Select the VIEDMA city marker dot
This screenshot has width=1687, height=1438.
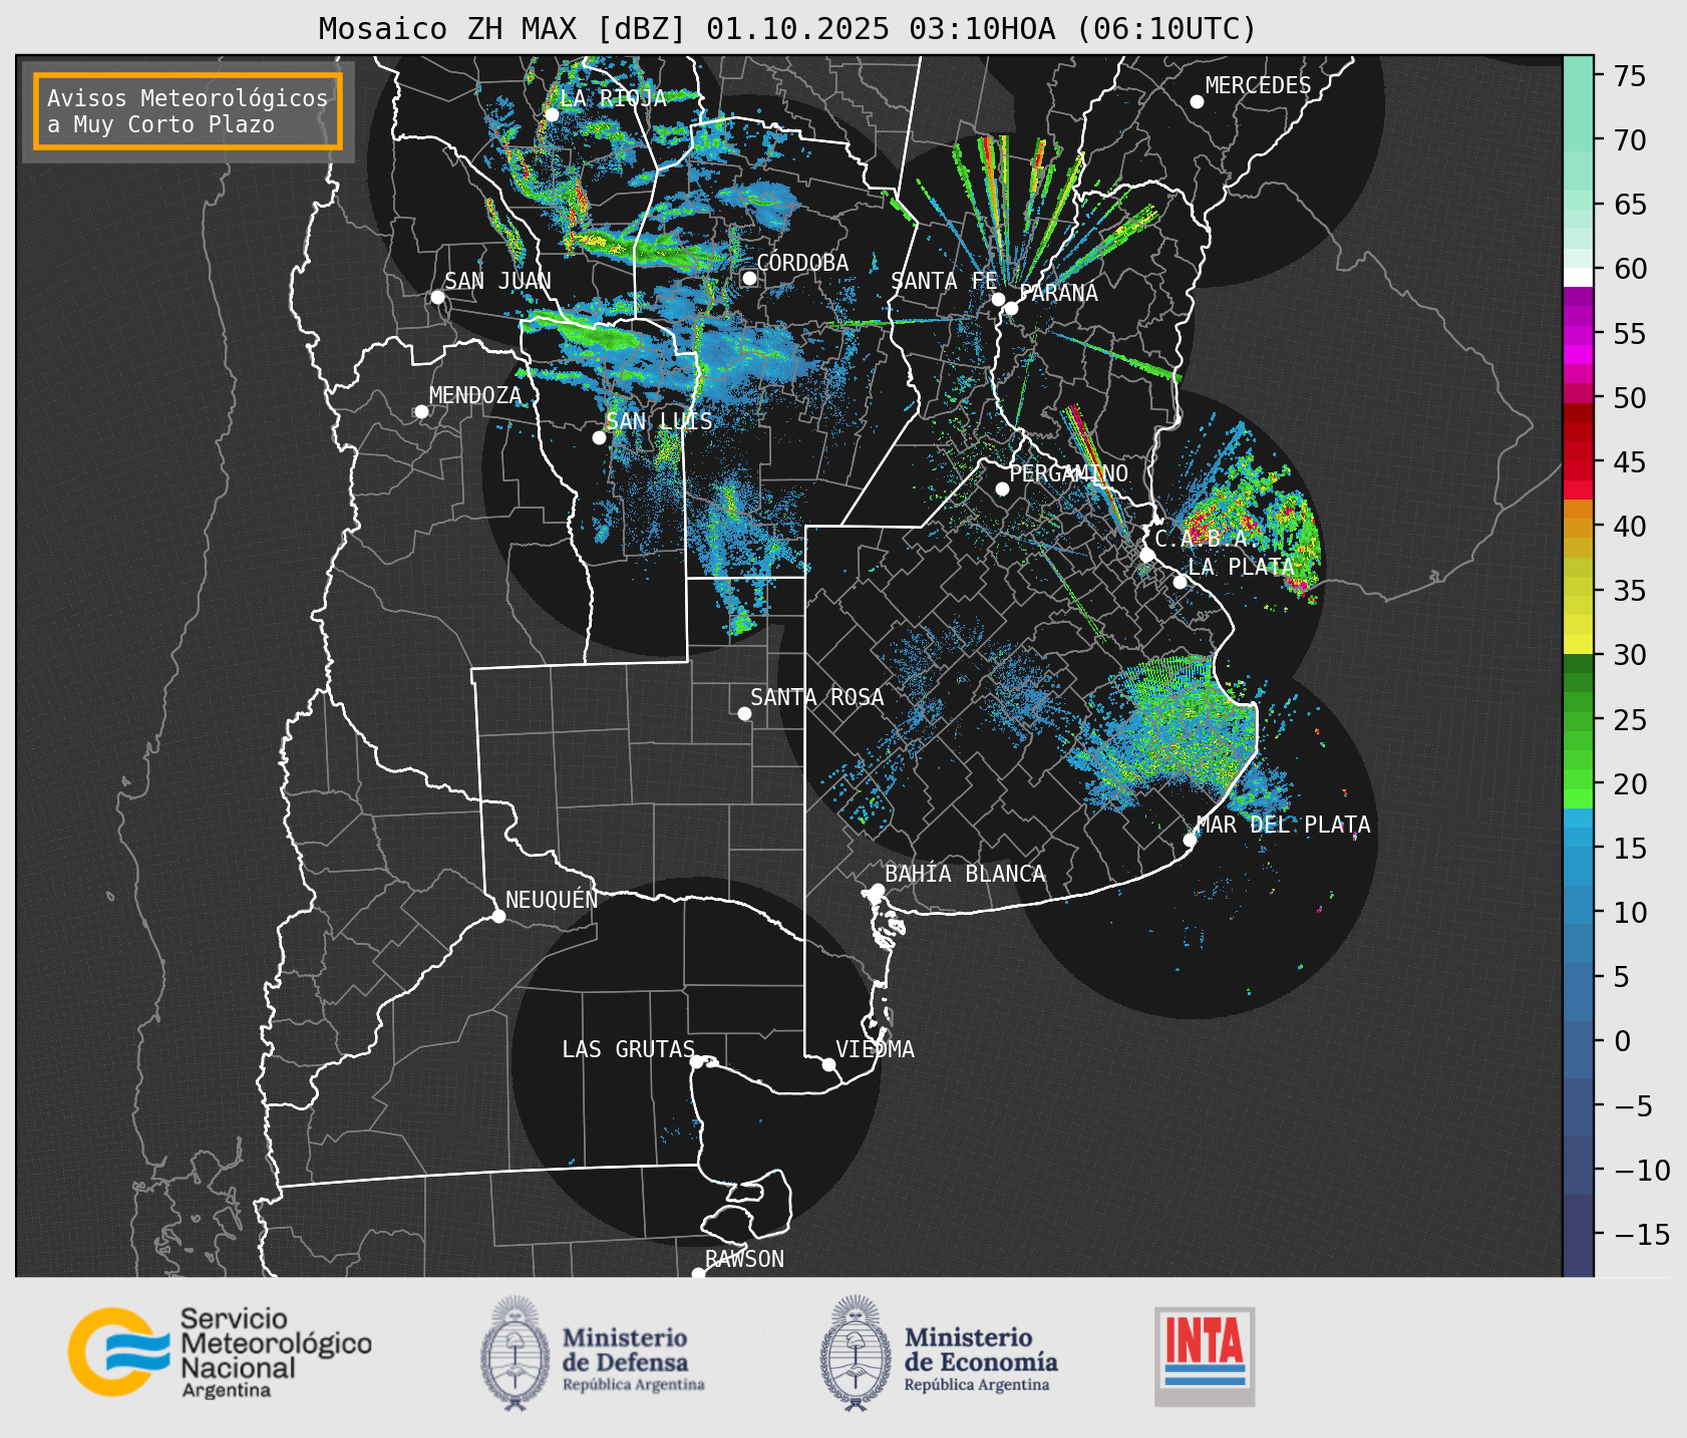coord(829,1064)
